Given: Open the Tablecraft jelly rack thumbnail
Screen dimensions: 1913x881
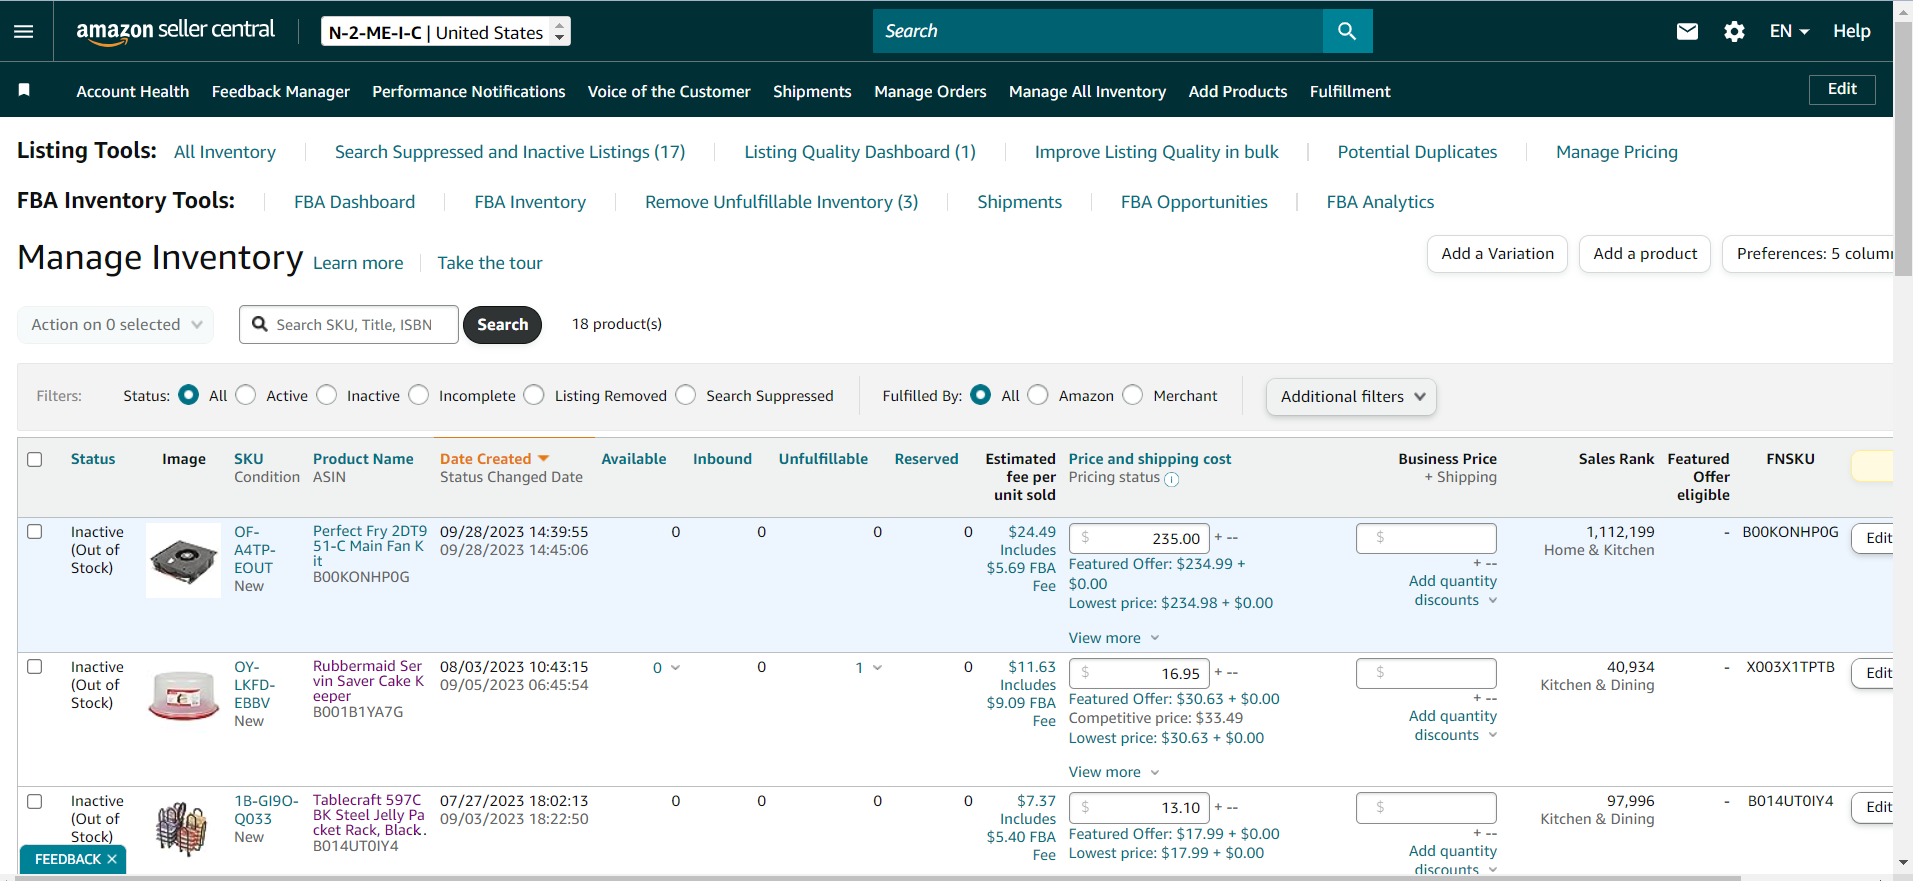Looking at the screenshot, I should click(183, 828).
